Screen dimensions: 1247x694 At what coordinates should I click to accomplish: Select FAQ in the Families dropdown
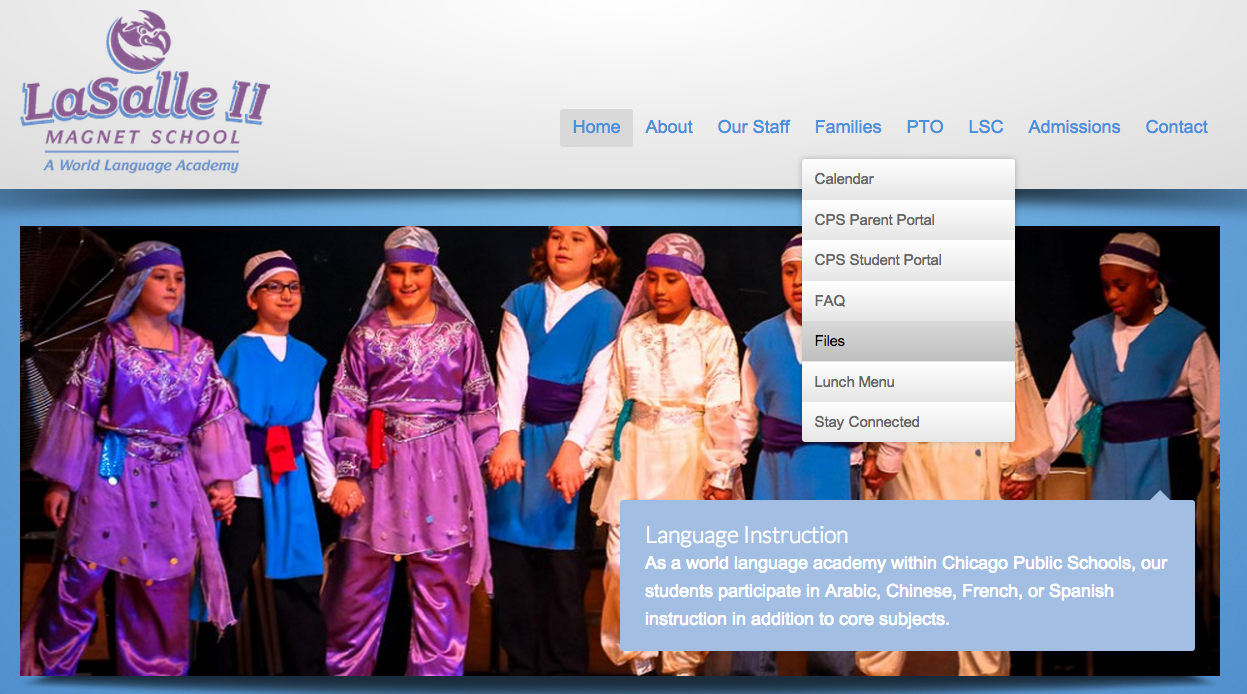pos(908,301)
